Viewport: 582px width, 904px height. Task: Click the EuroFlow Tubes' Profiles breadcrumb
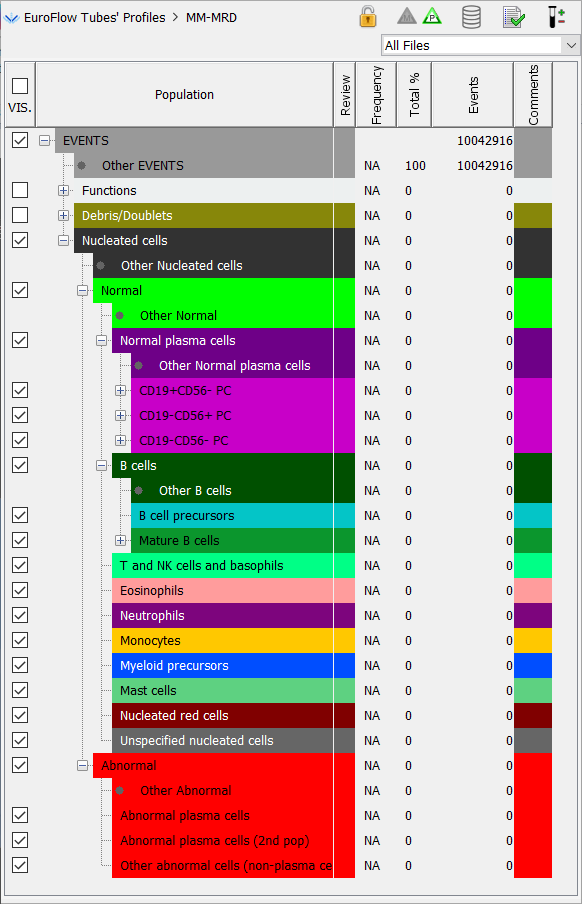95,18
